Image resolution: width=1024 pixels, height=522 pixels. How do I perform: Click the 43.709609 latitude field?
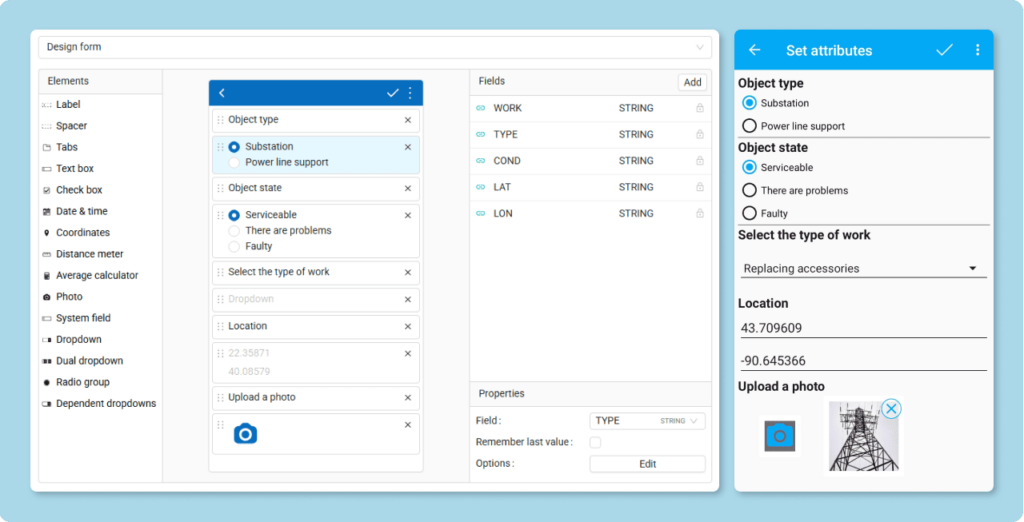coord(863,329)
